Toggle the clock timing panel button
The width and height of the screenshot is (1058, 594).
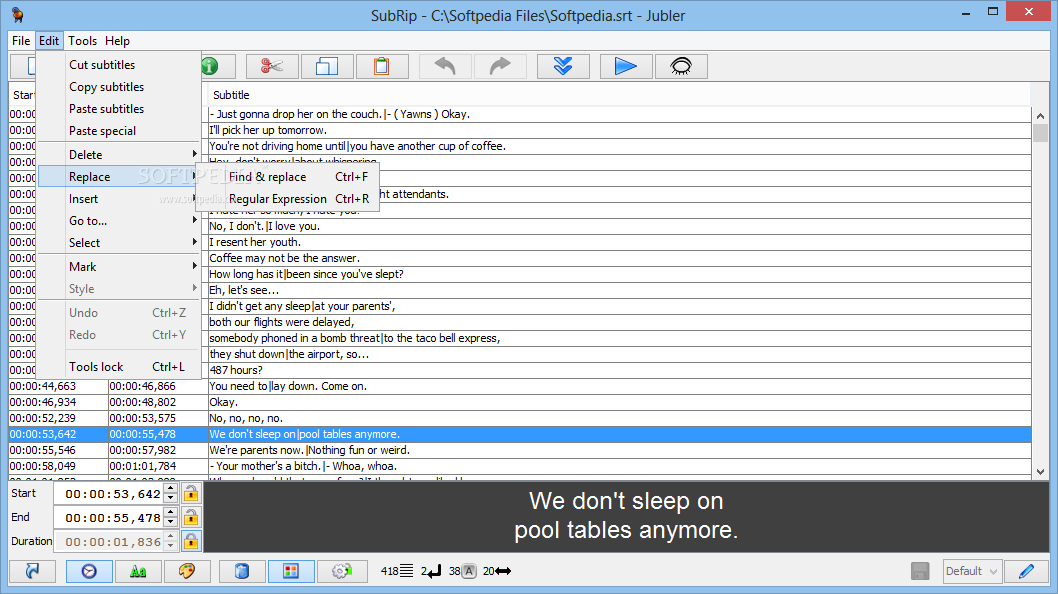(x=89, y=571)
